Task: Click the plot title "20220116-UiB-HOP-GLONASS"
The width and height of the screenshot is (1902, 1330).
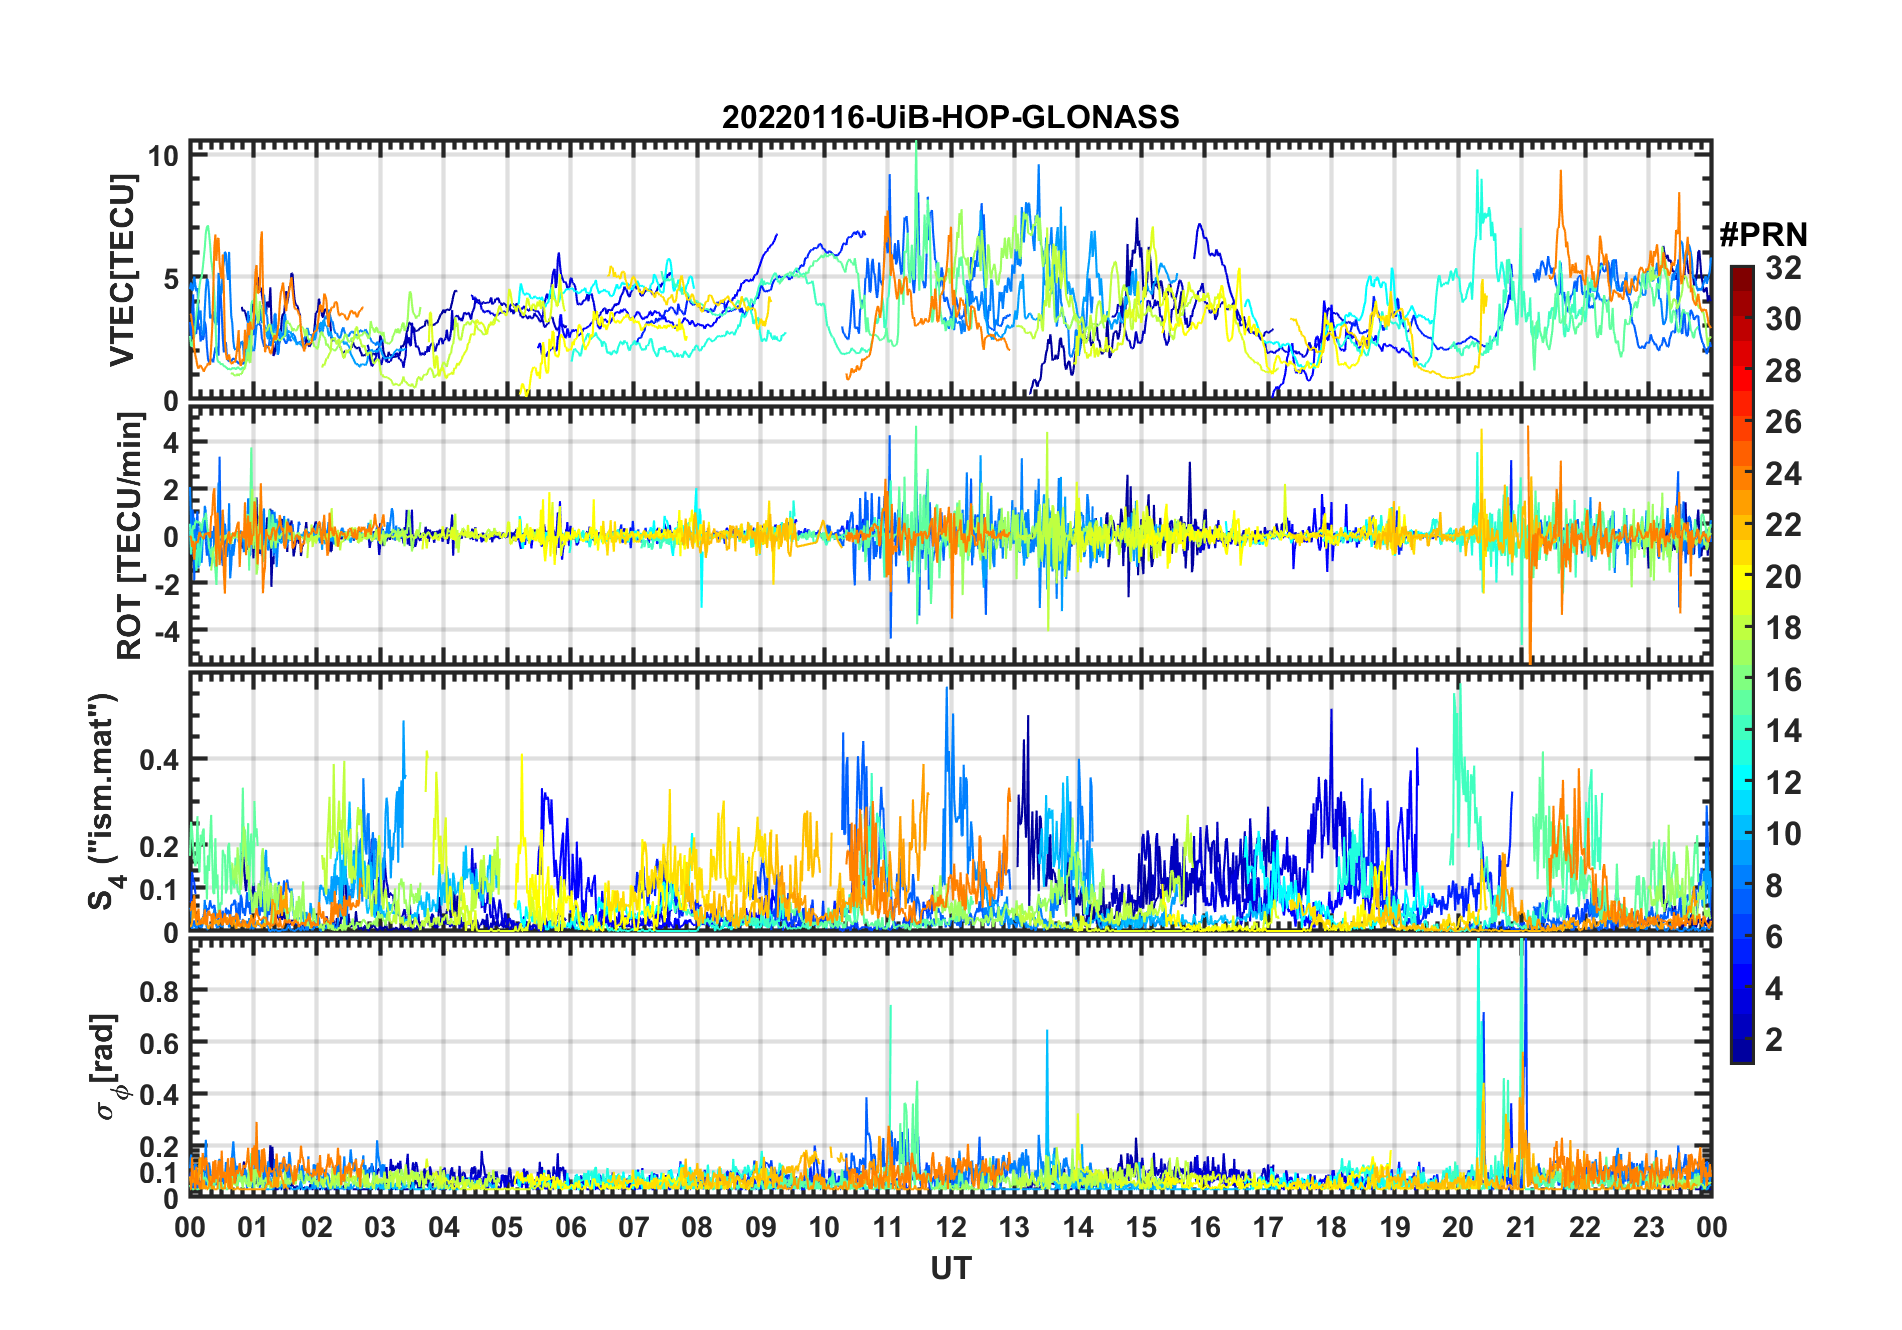Action: pos(950,118)
